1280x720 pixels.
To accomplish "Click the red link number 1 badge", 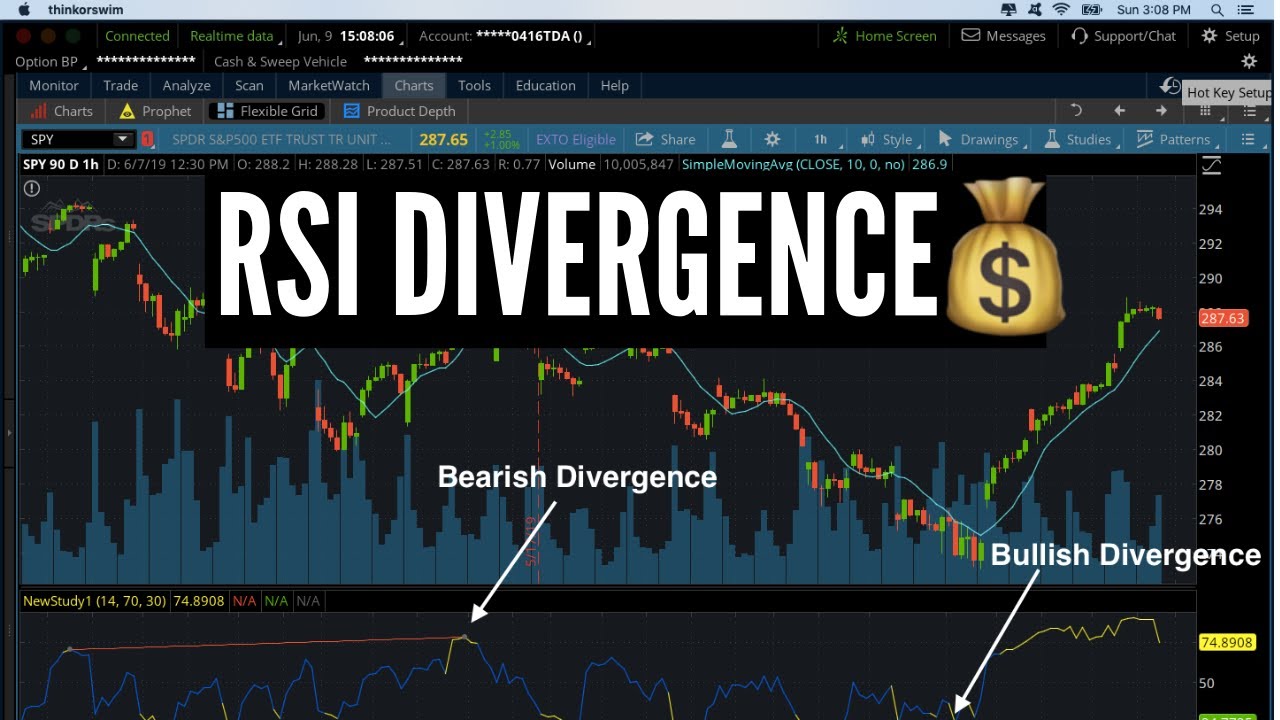I will coord(147,139).
